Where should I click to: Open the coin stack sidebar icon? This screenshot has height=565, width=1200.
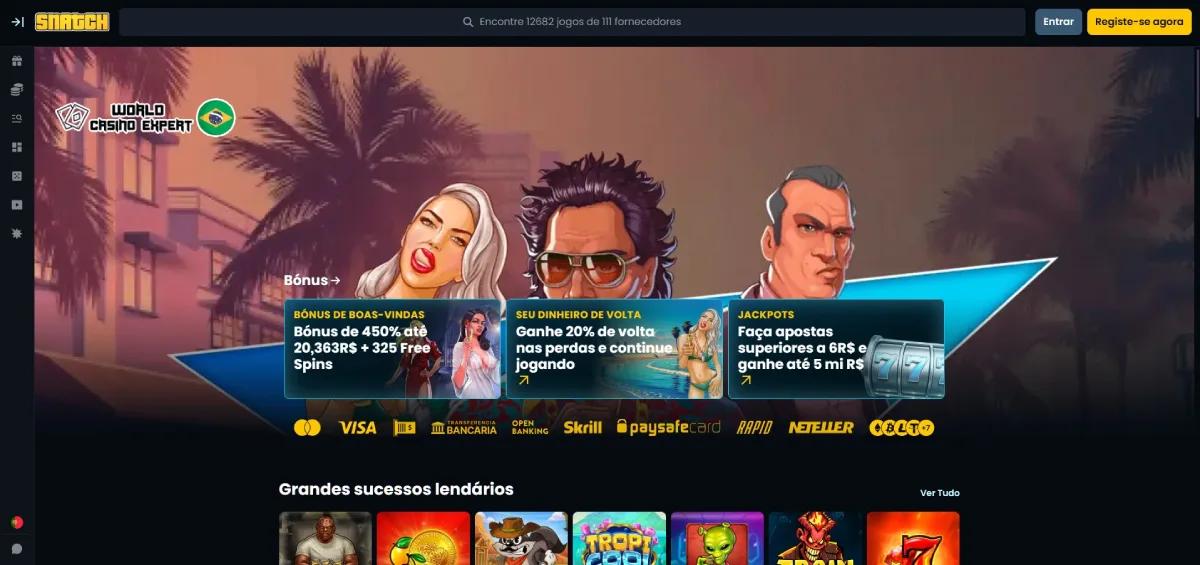tap(17, 90)
